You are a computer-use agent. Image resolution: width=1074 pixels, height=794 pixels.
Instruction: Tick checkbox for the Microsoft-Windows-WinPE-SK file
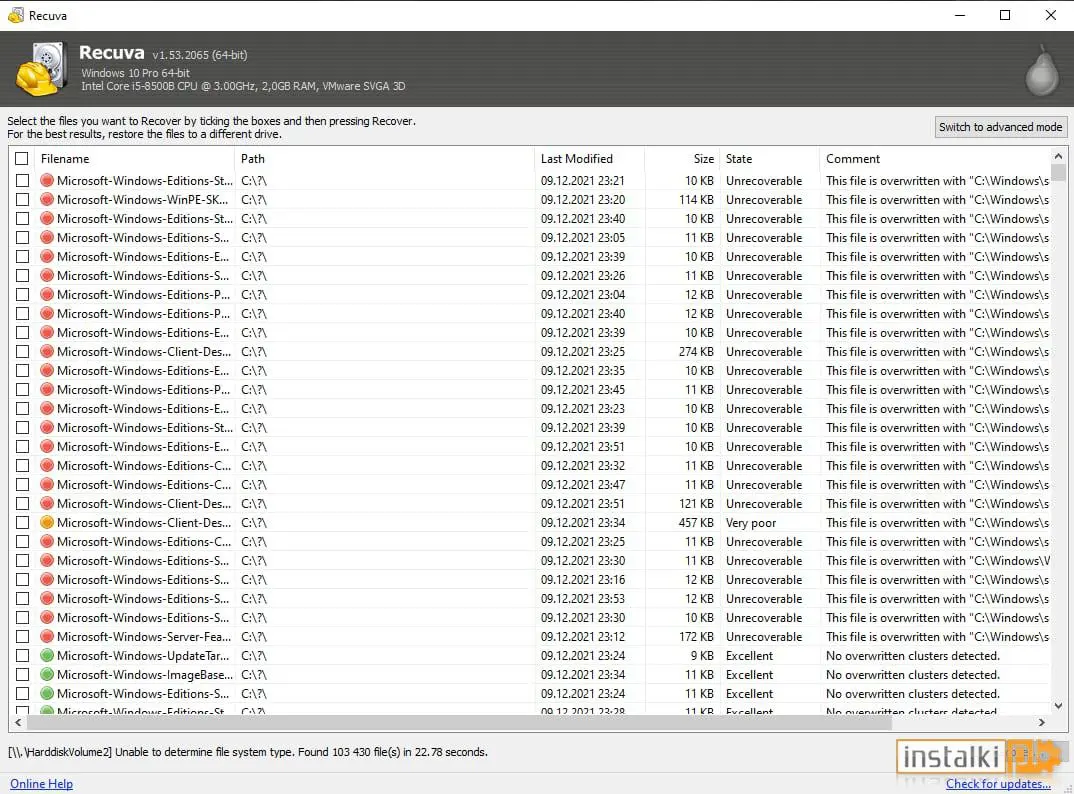click(22, 200)
